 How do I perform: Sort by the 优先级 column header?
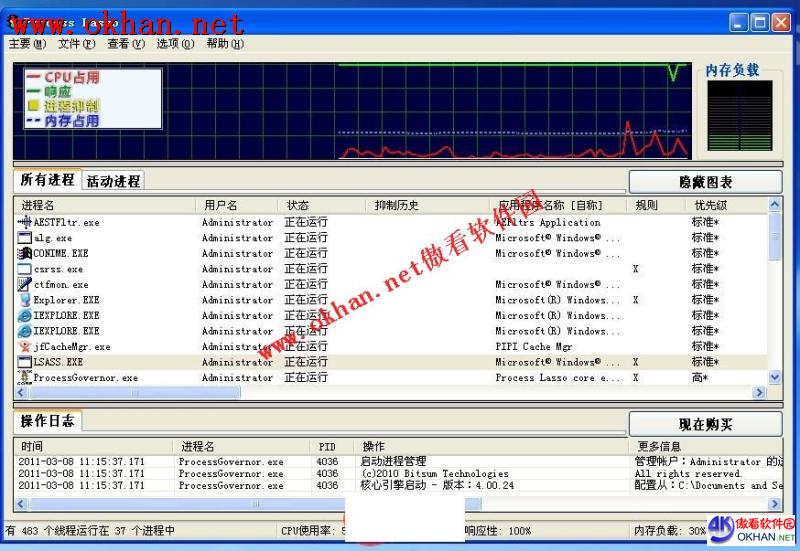(727, 205)
